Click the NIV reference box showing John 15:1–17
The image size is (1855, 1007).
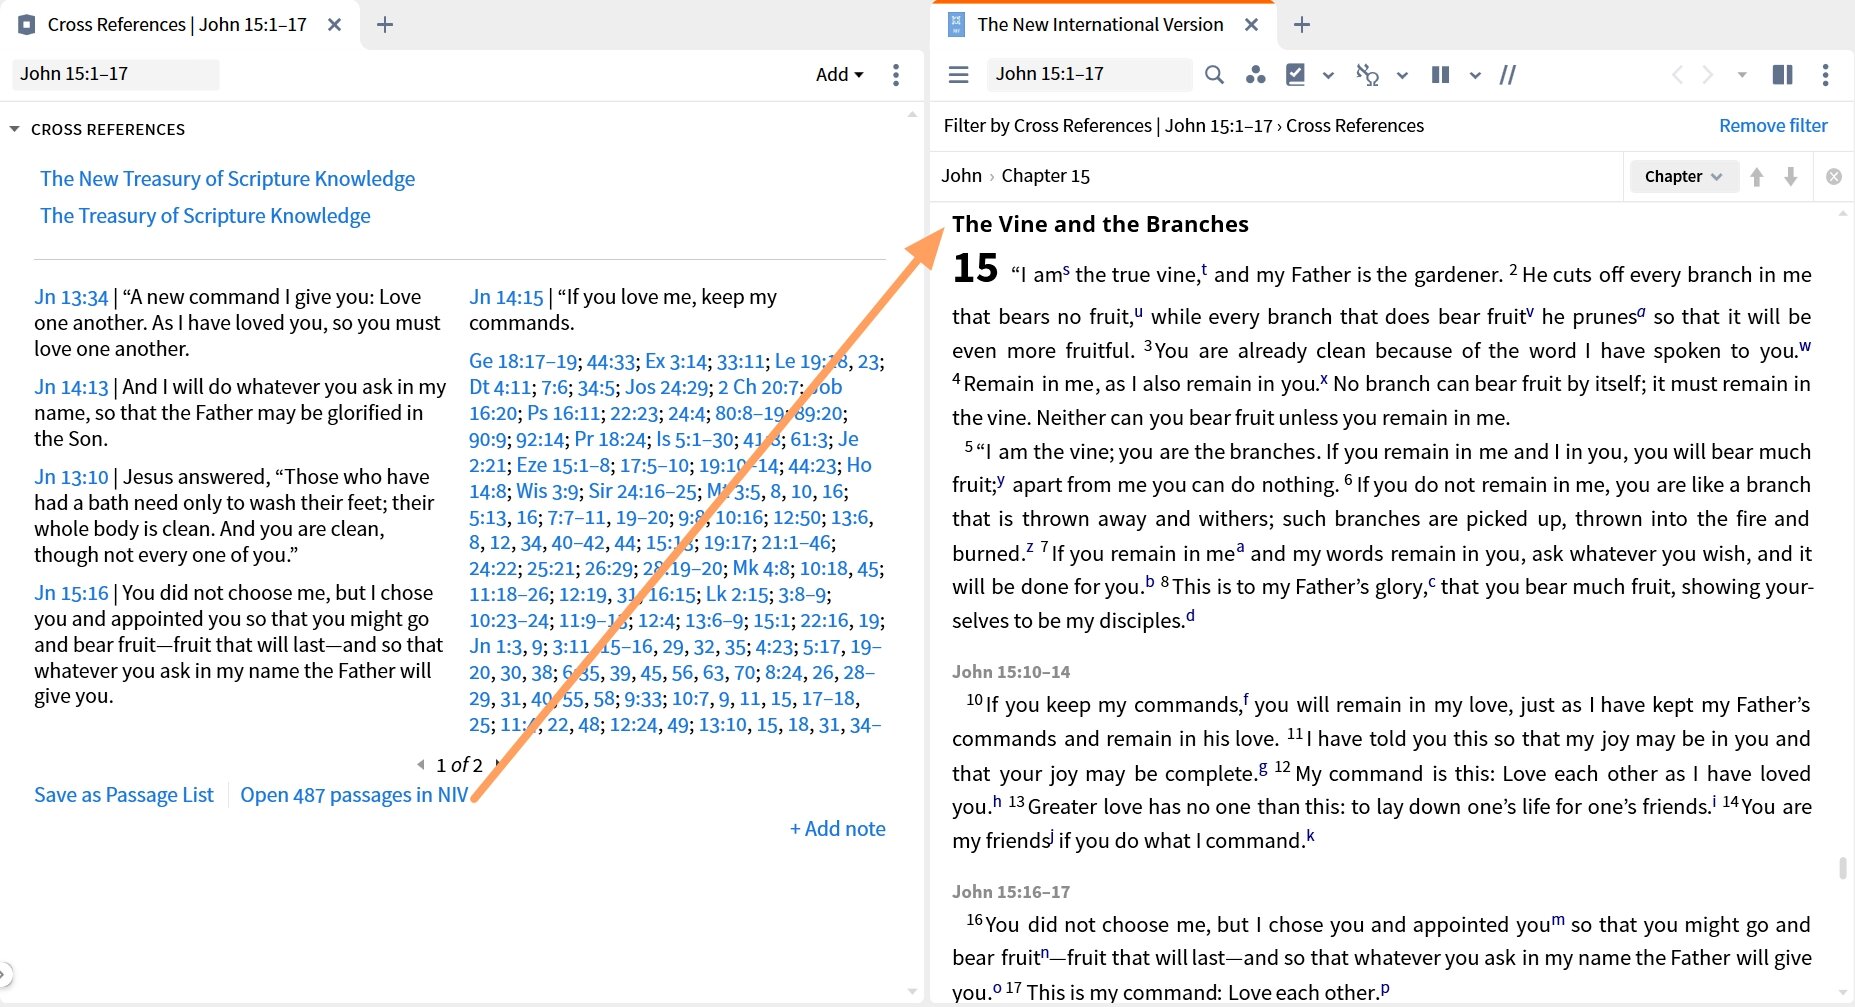(x=1089, y=74)
